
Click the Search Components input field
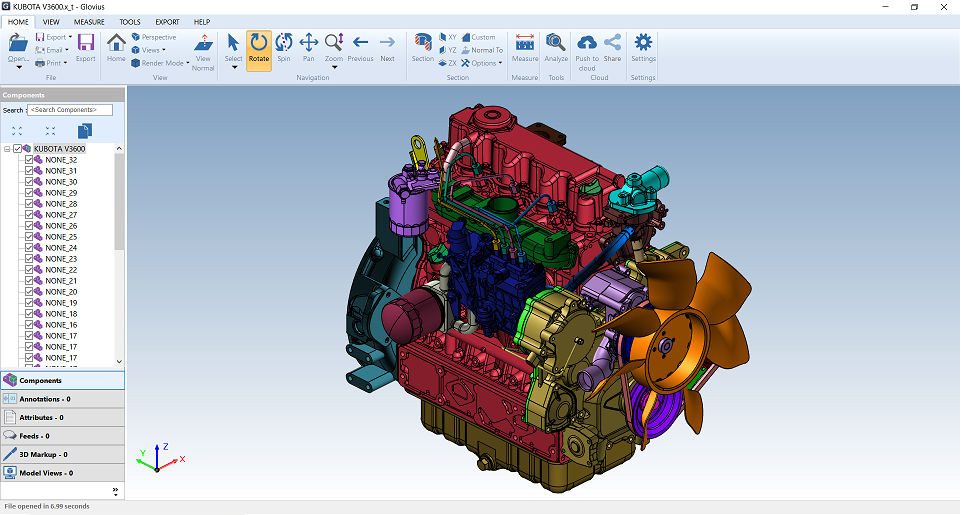click(70, 110)
